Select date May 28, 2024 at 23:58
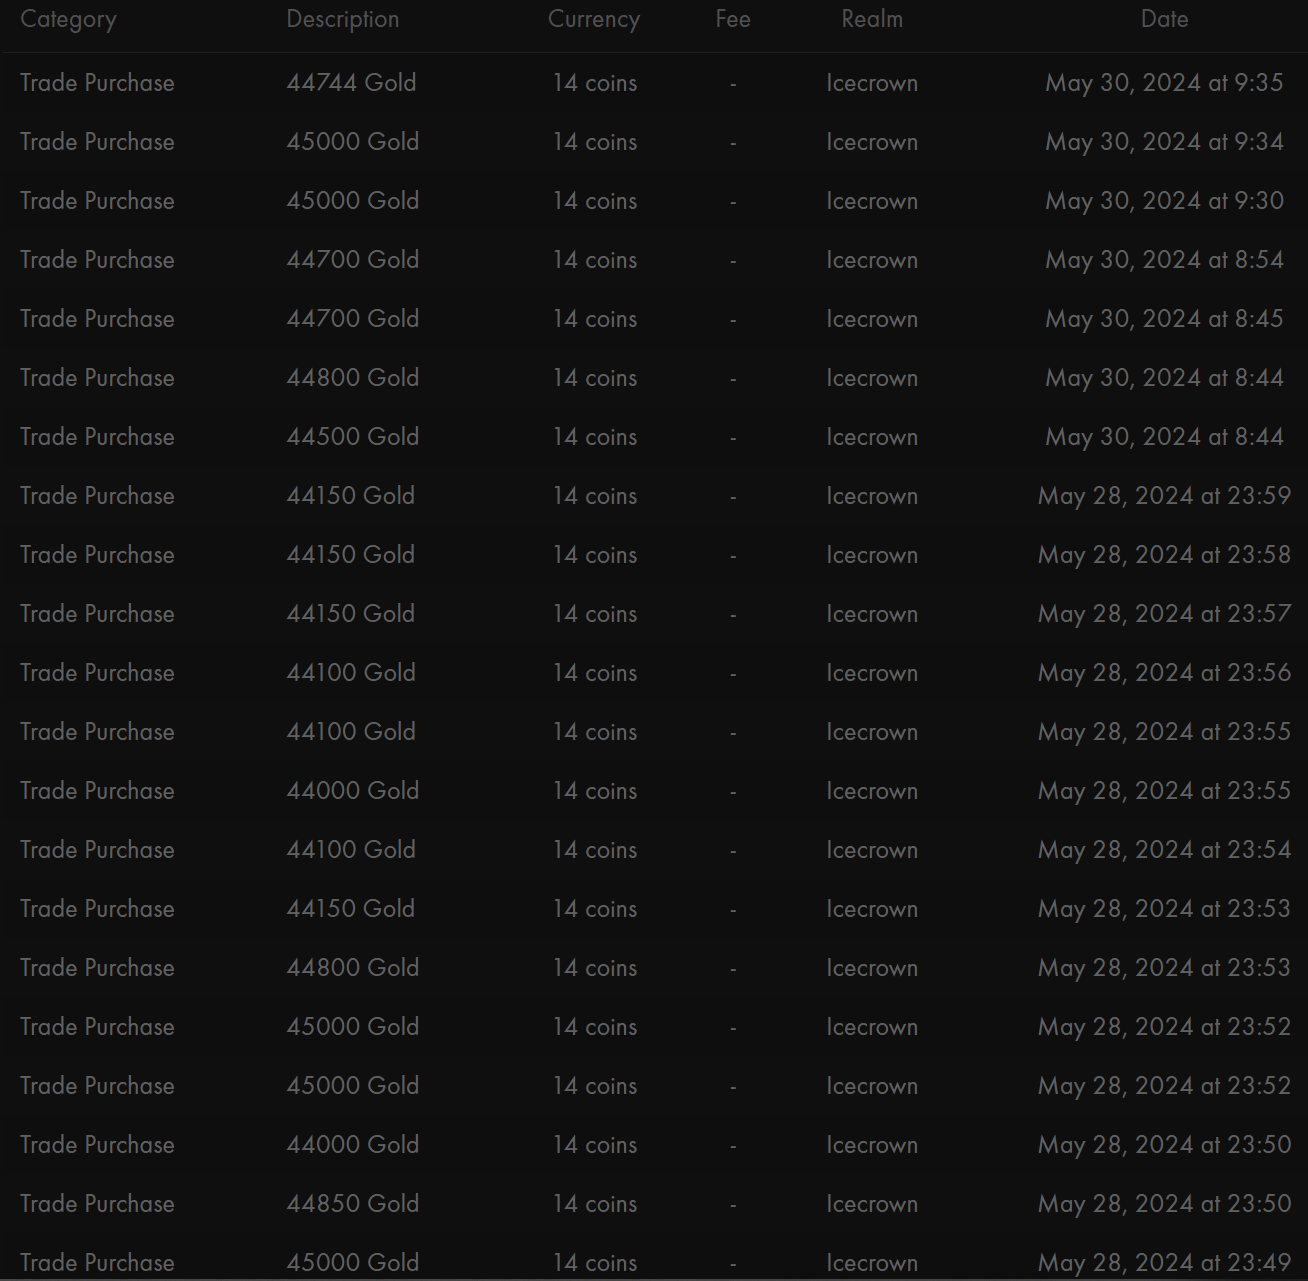Screen dimensions: 1308x1281 [x=1164, y=555]
